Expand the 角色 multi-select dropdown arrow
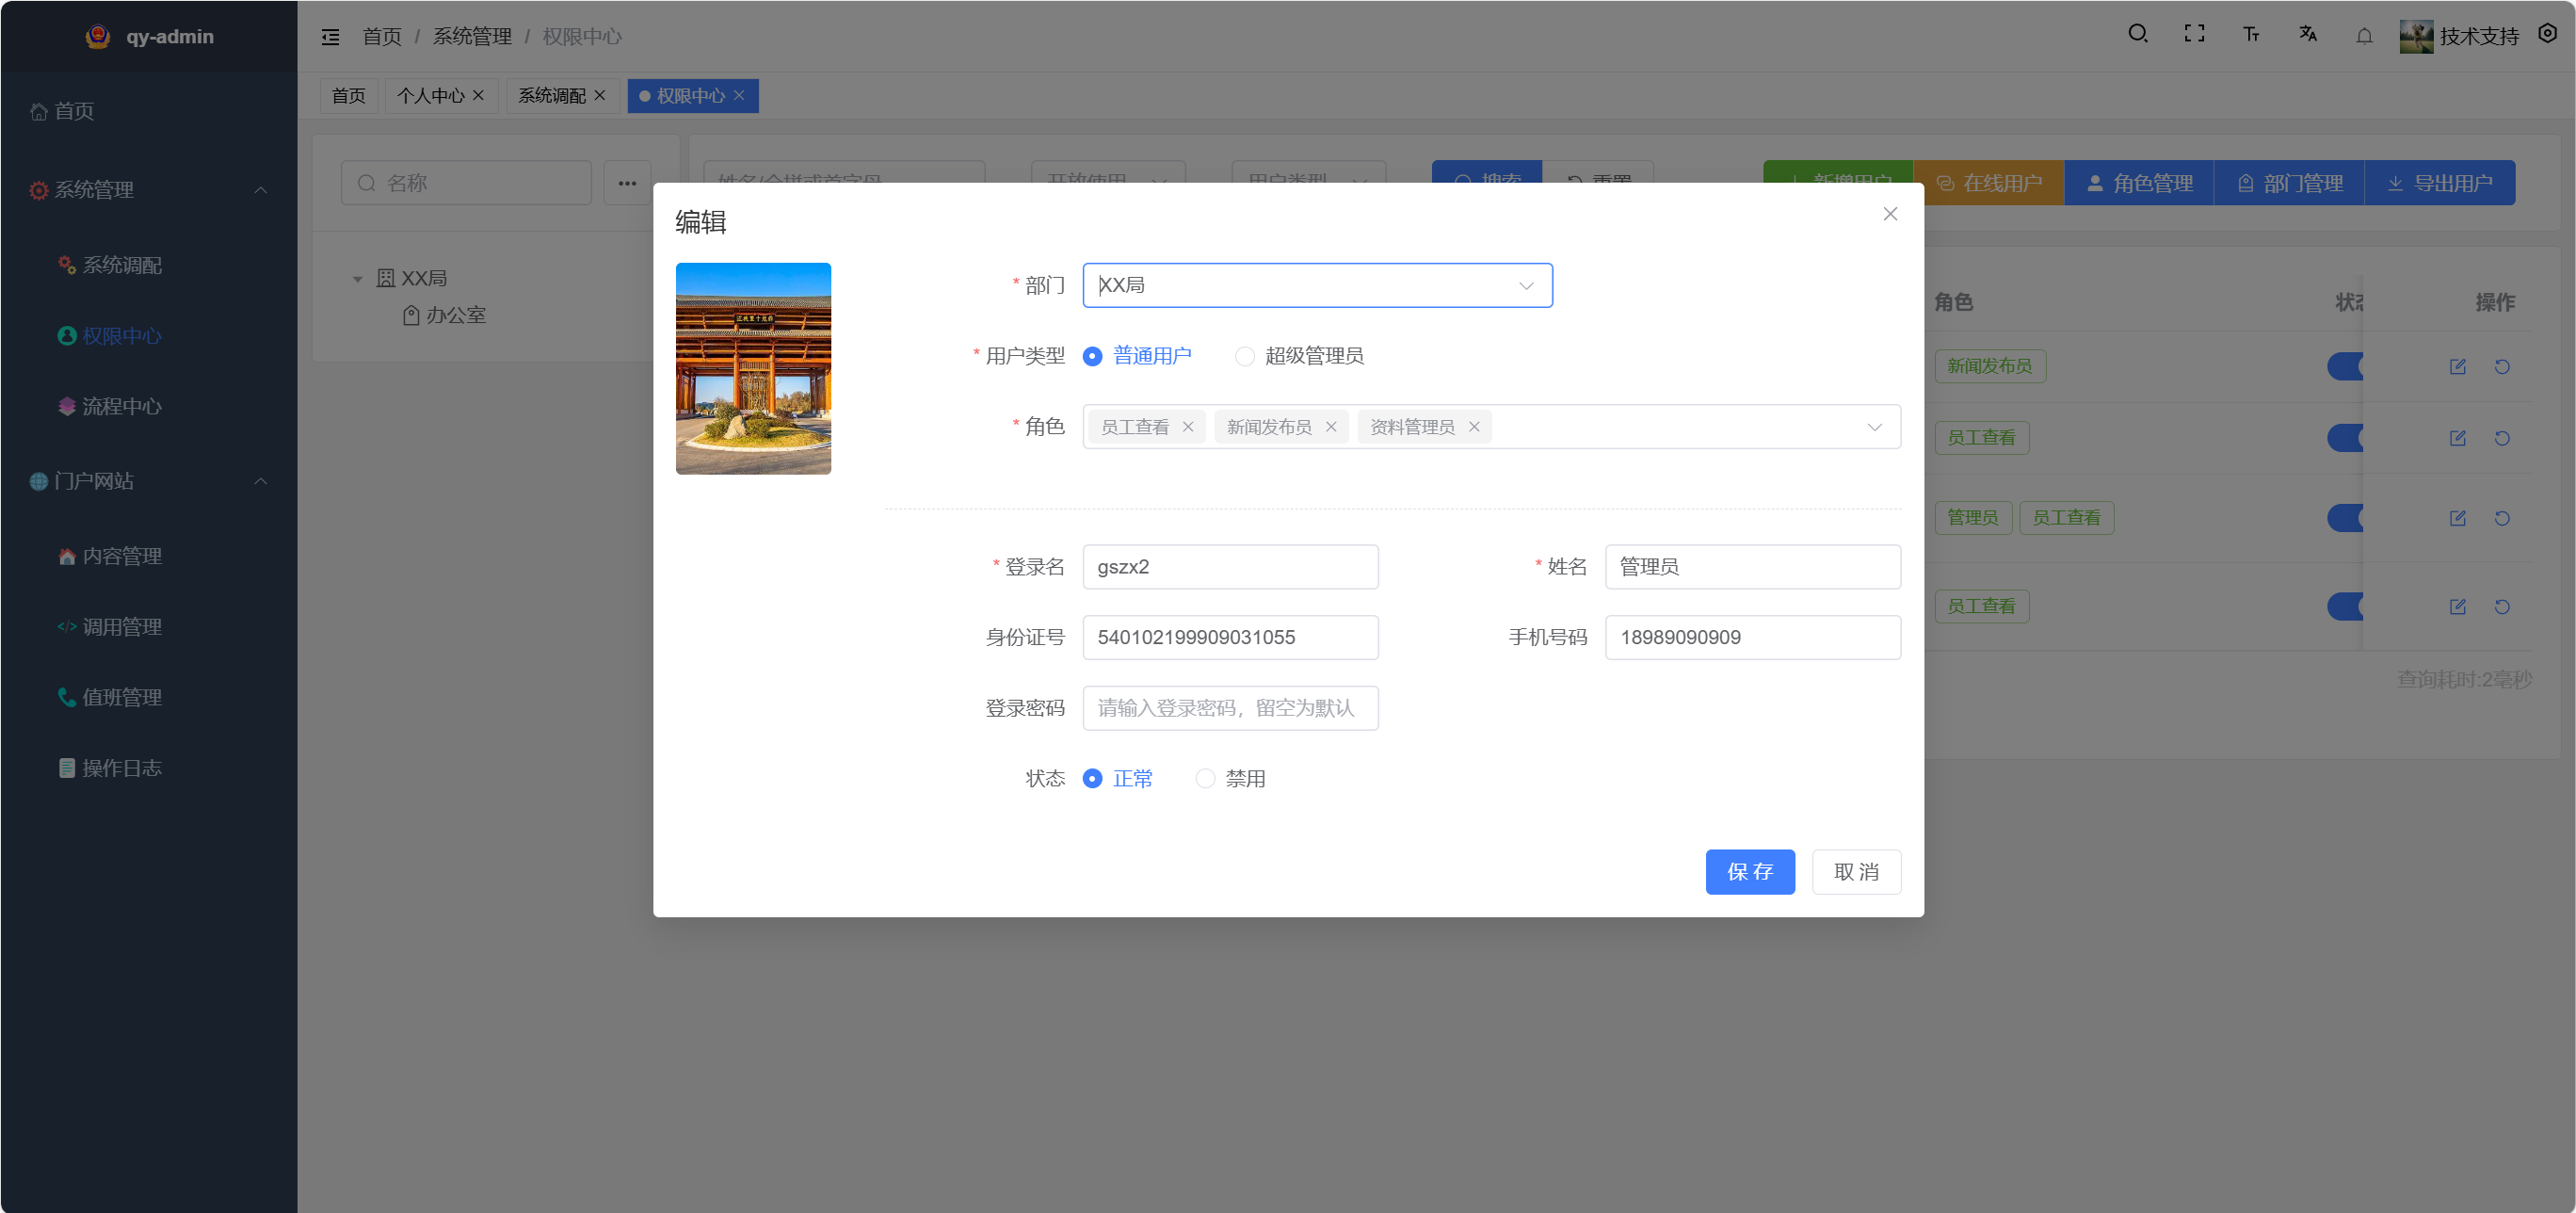Screen dimensions: 2576x1213 (x=1874, y=427)
